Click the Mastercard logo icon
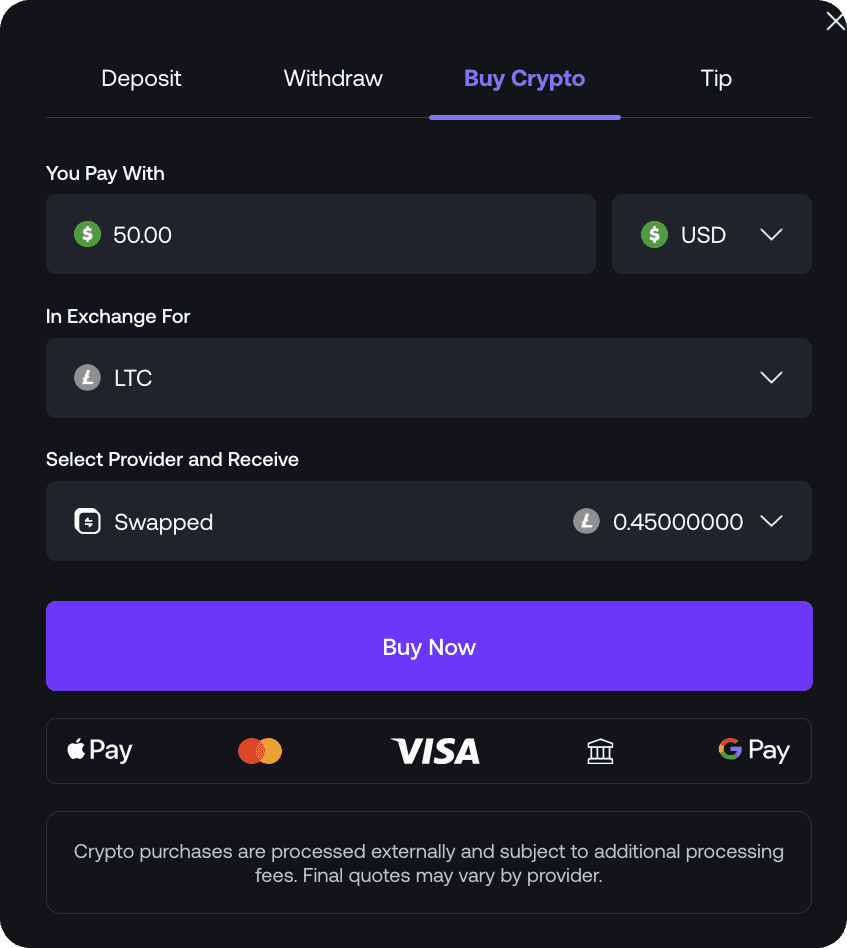The width and height of the screenshot is (847, 948). tap(260, 751)
